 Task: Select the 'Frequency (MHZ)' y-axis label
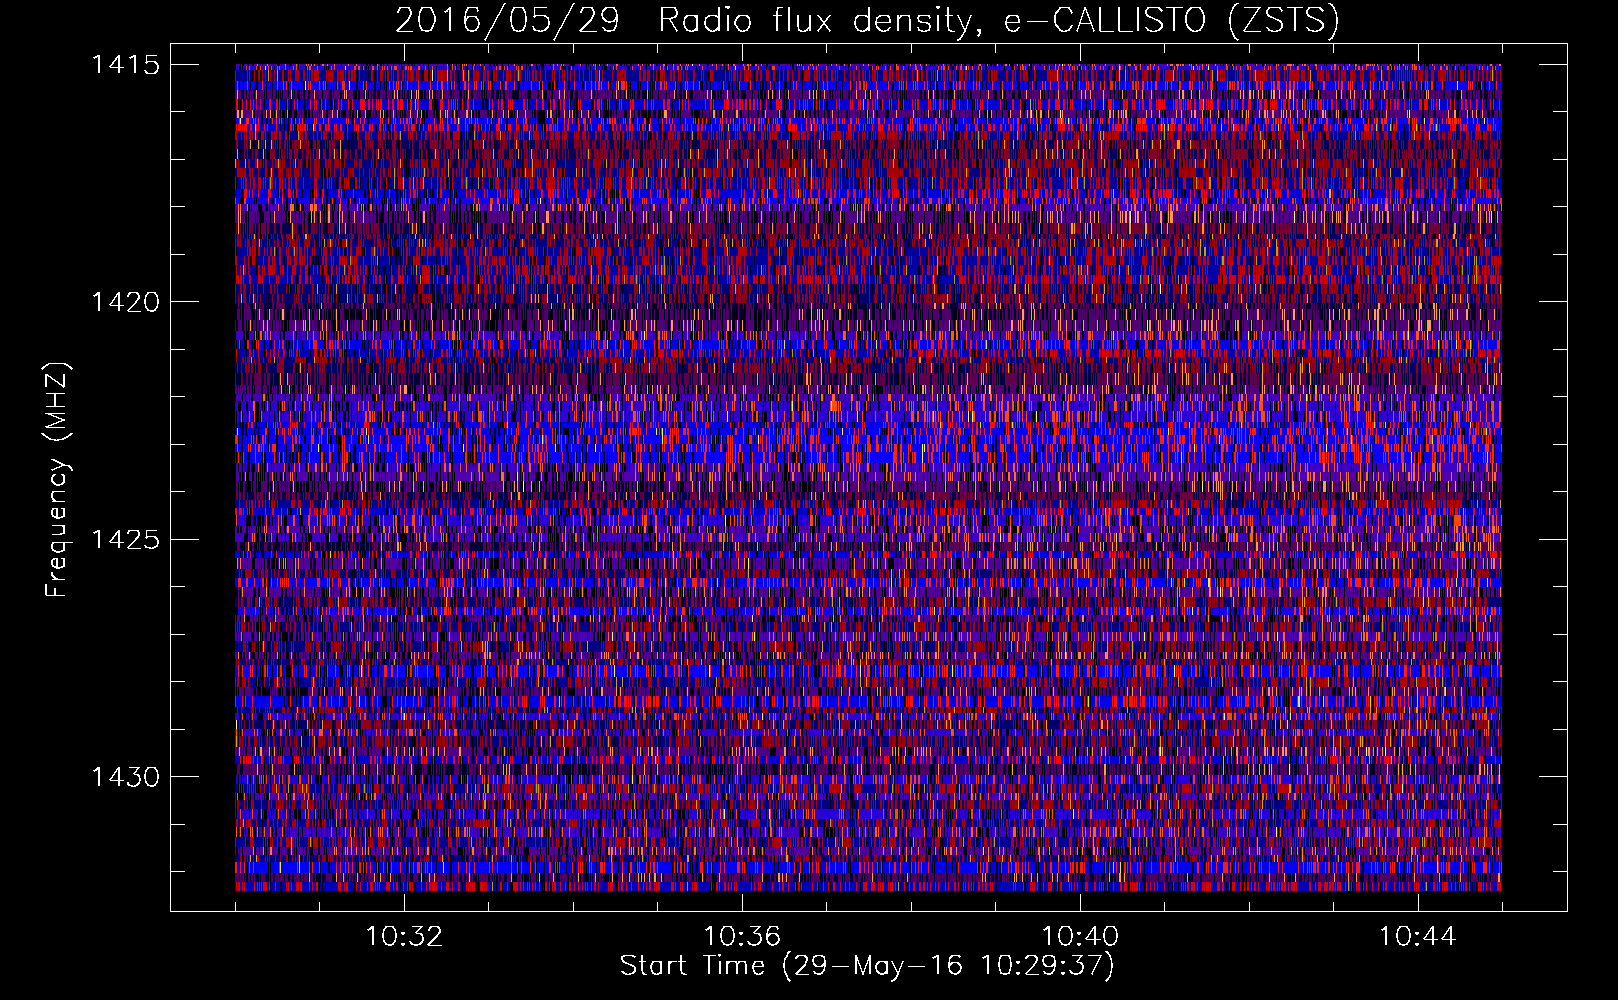57,480
